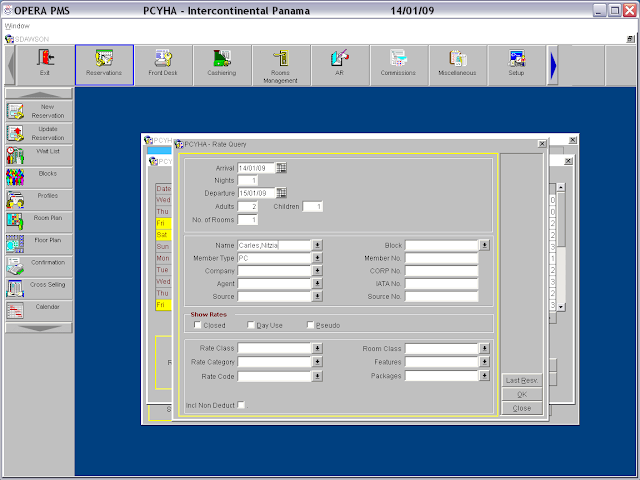
Task: Expand the Packages dropdown
Action: [x=484, y=376]
